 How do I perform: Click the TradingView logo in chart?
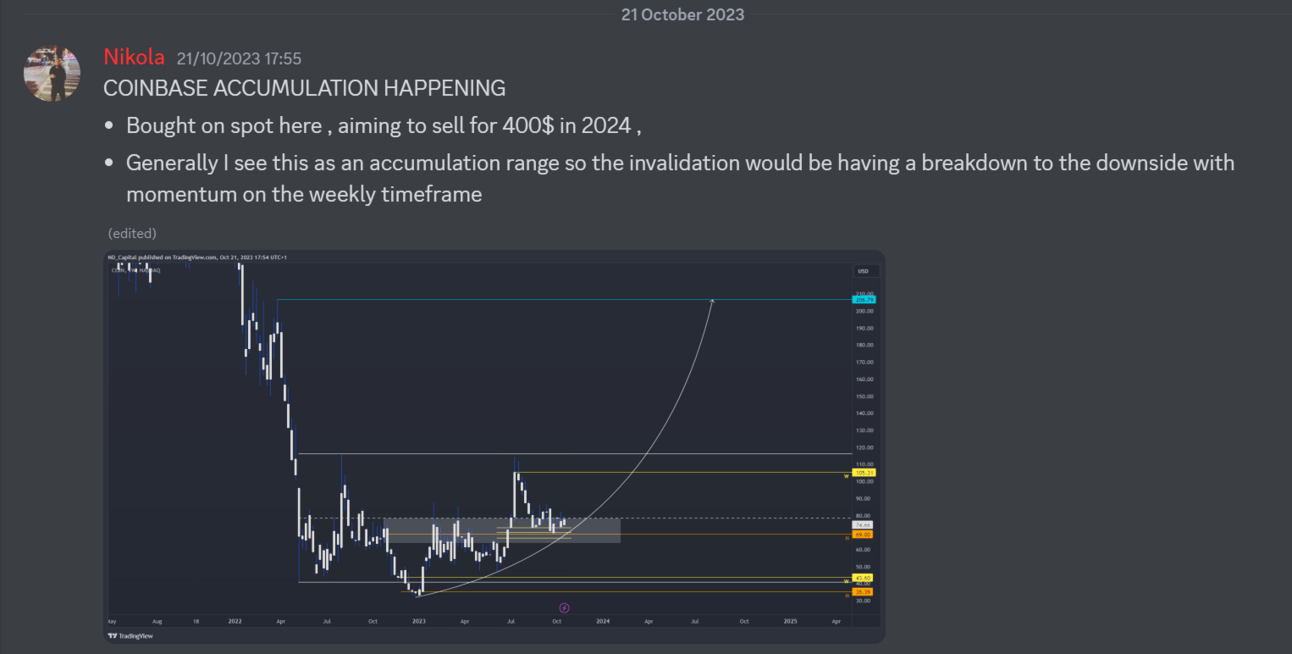tap(131, 636)
